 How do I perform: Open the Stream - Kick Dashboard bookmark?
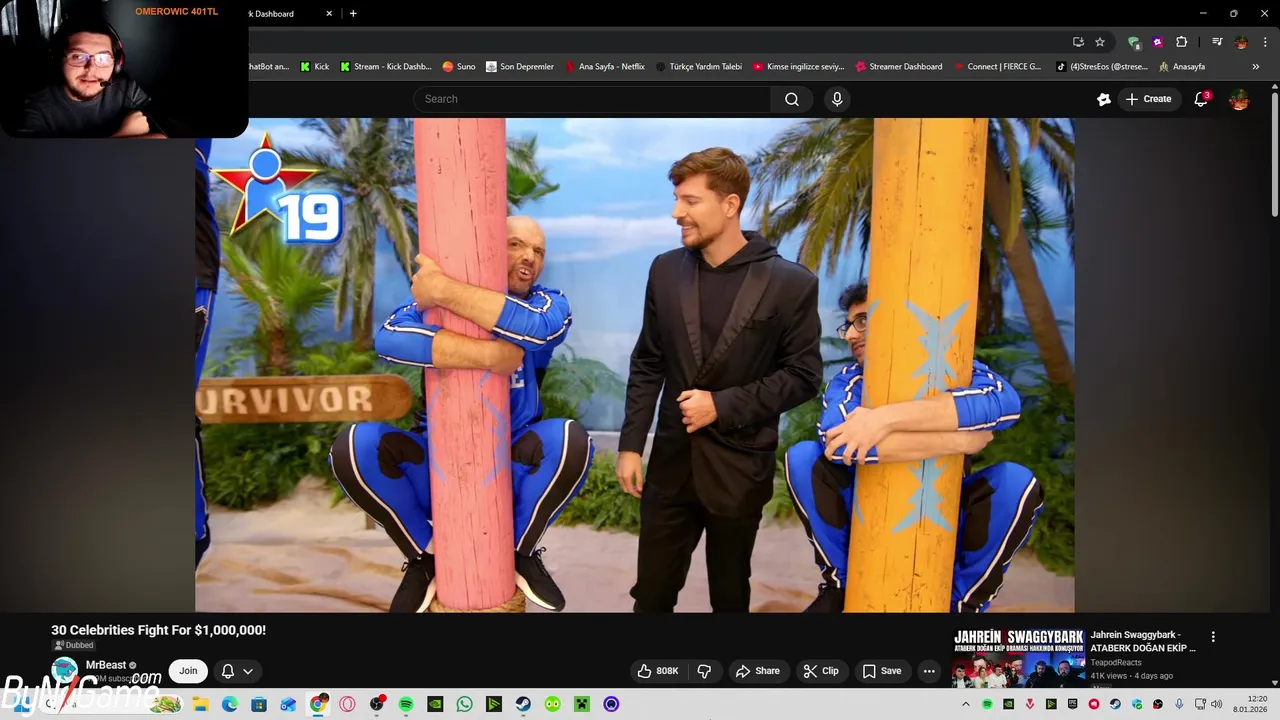386,67
